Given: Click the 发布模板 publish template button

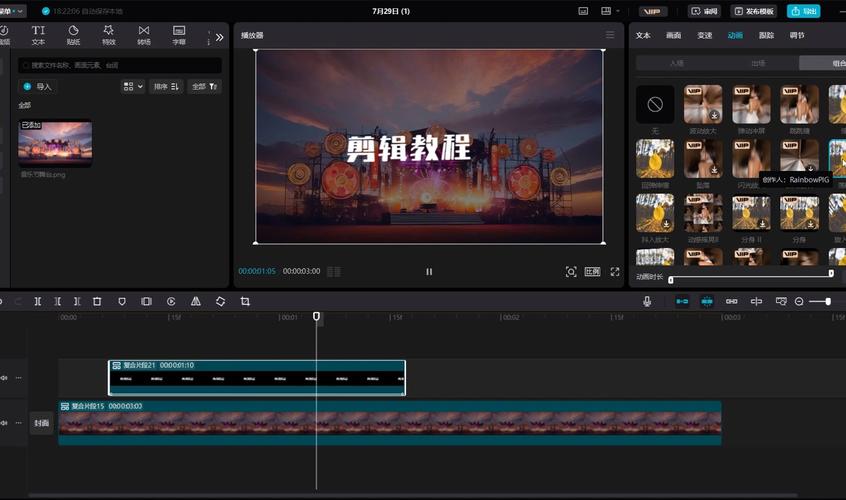Looking at the screenshot, I should click(x=754, y=11).
